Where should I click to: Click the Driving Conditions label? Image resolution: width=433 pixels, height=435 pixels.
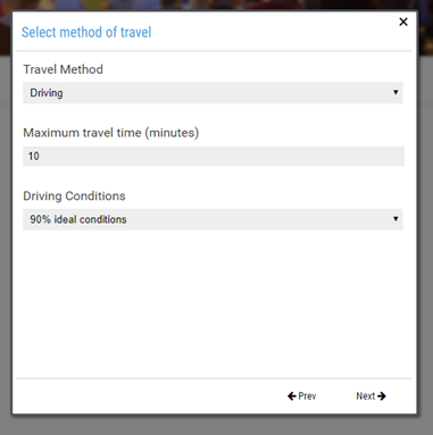click(x=74, y=196)
